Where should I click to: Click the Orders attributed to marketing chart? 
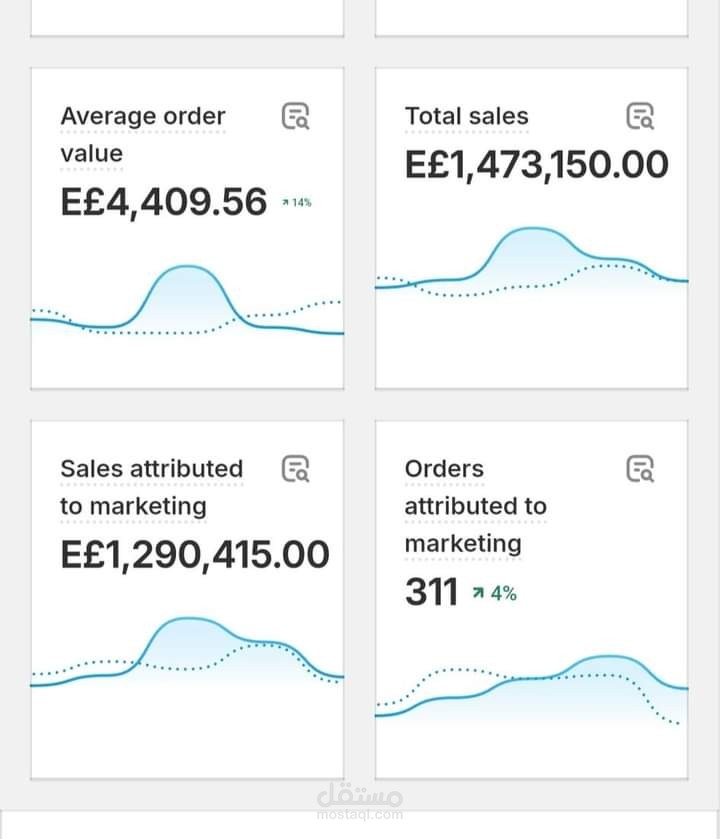[531, 689]
